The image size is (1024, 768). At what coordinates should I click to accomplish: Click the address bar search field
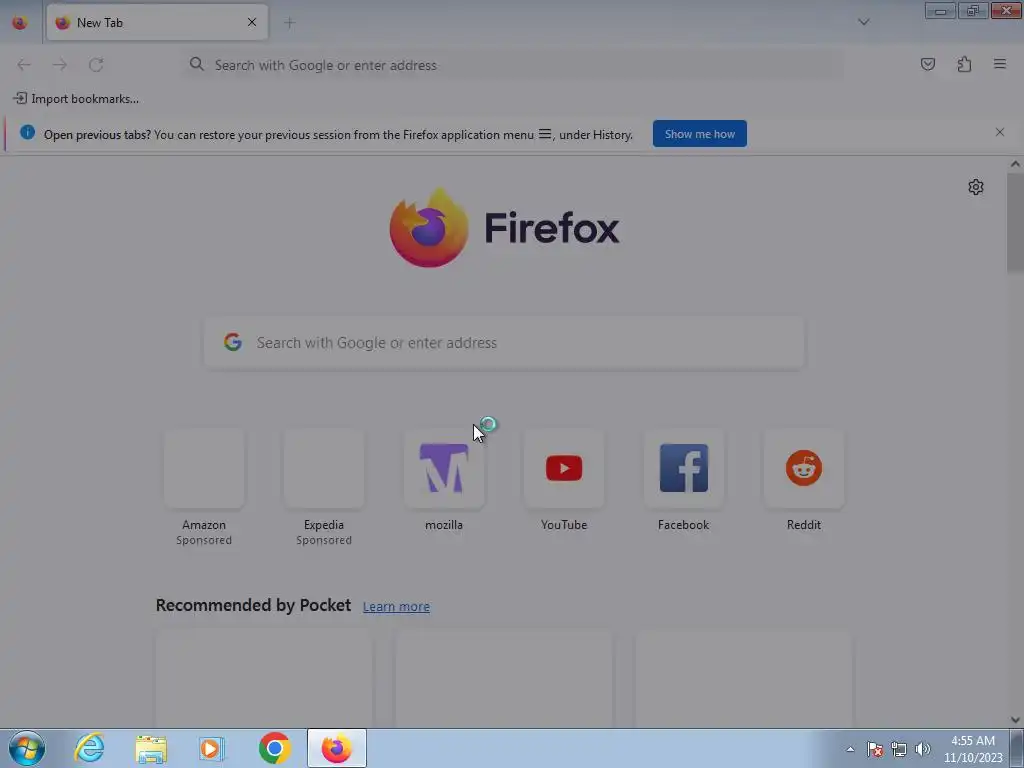pos(513,65)
